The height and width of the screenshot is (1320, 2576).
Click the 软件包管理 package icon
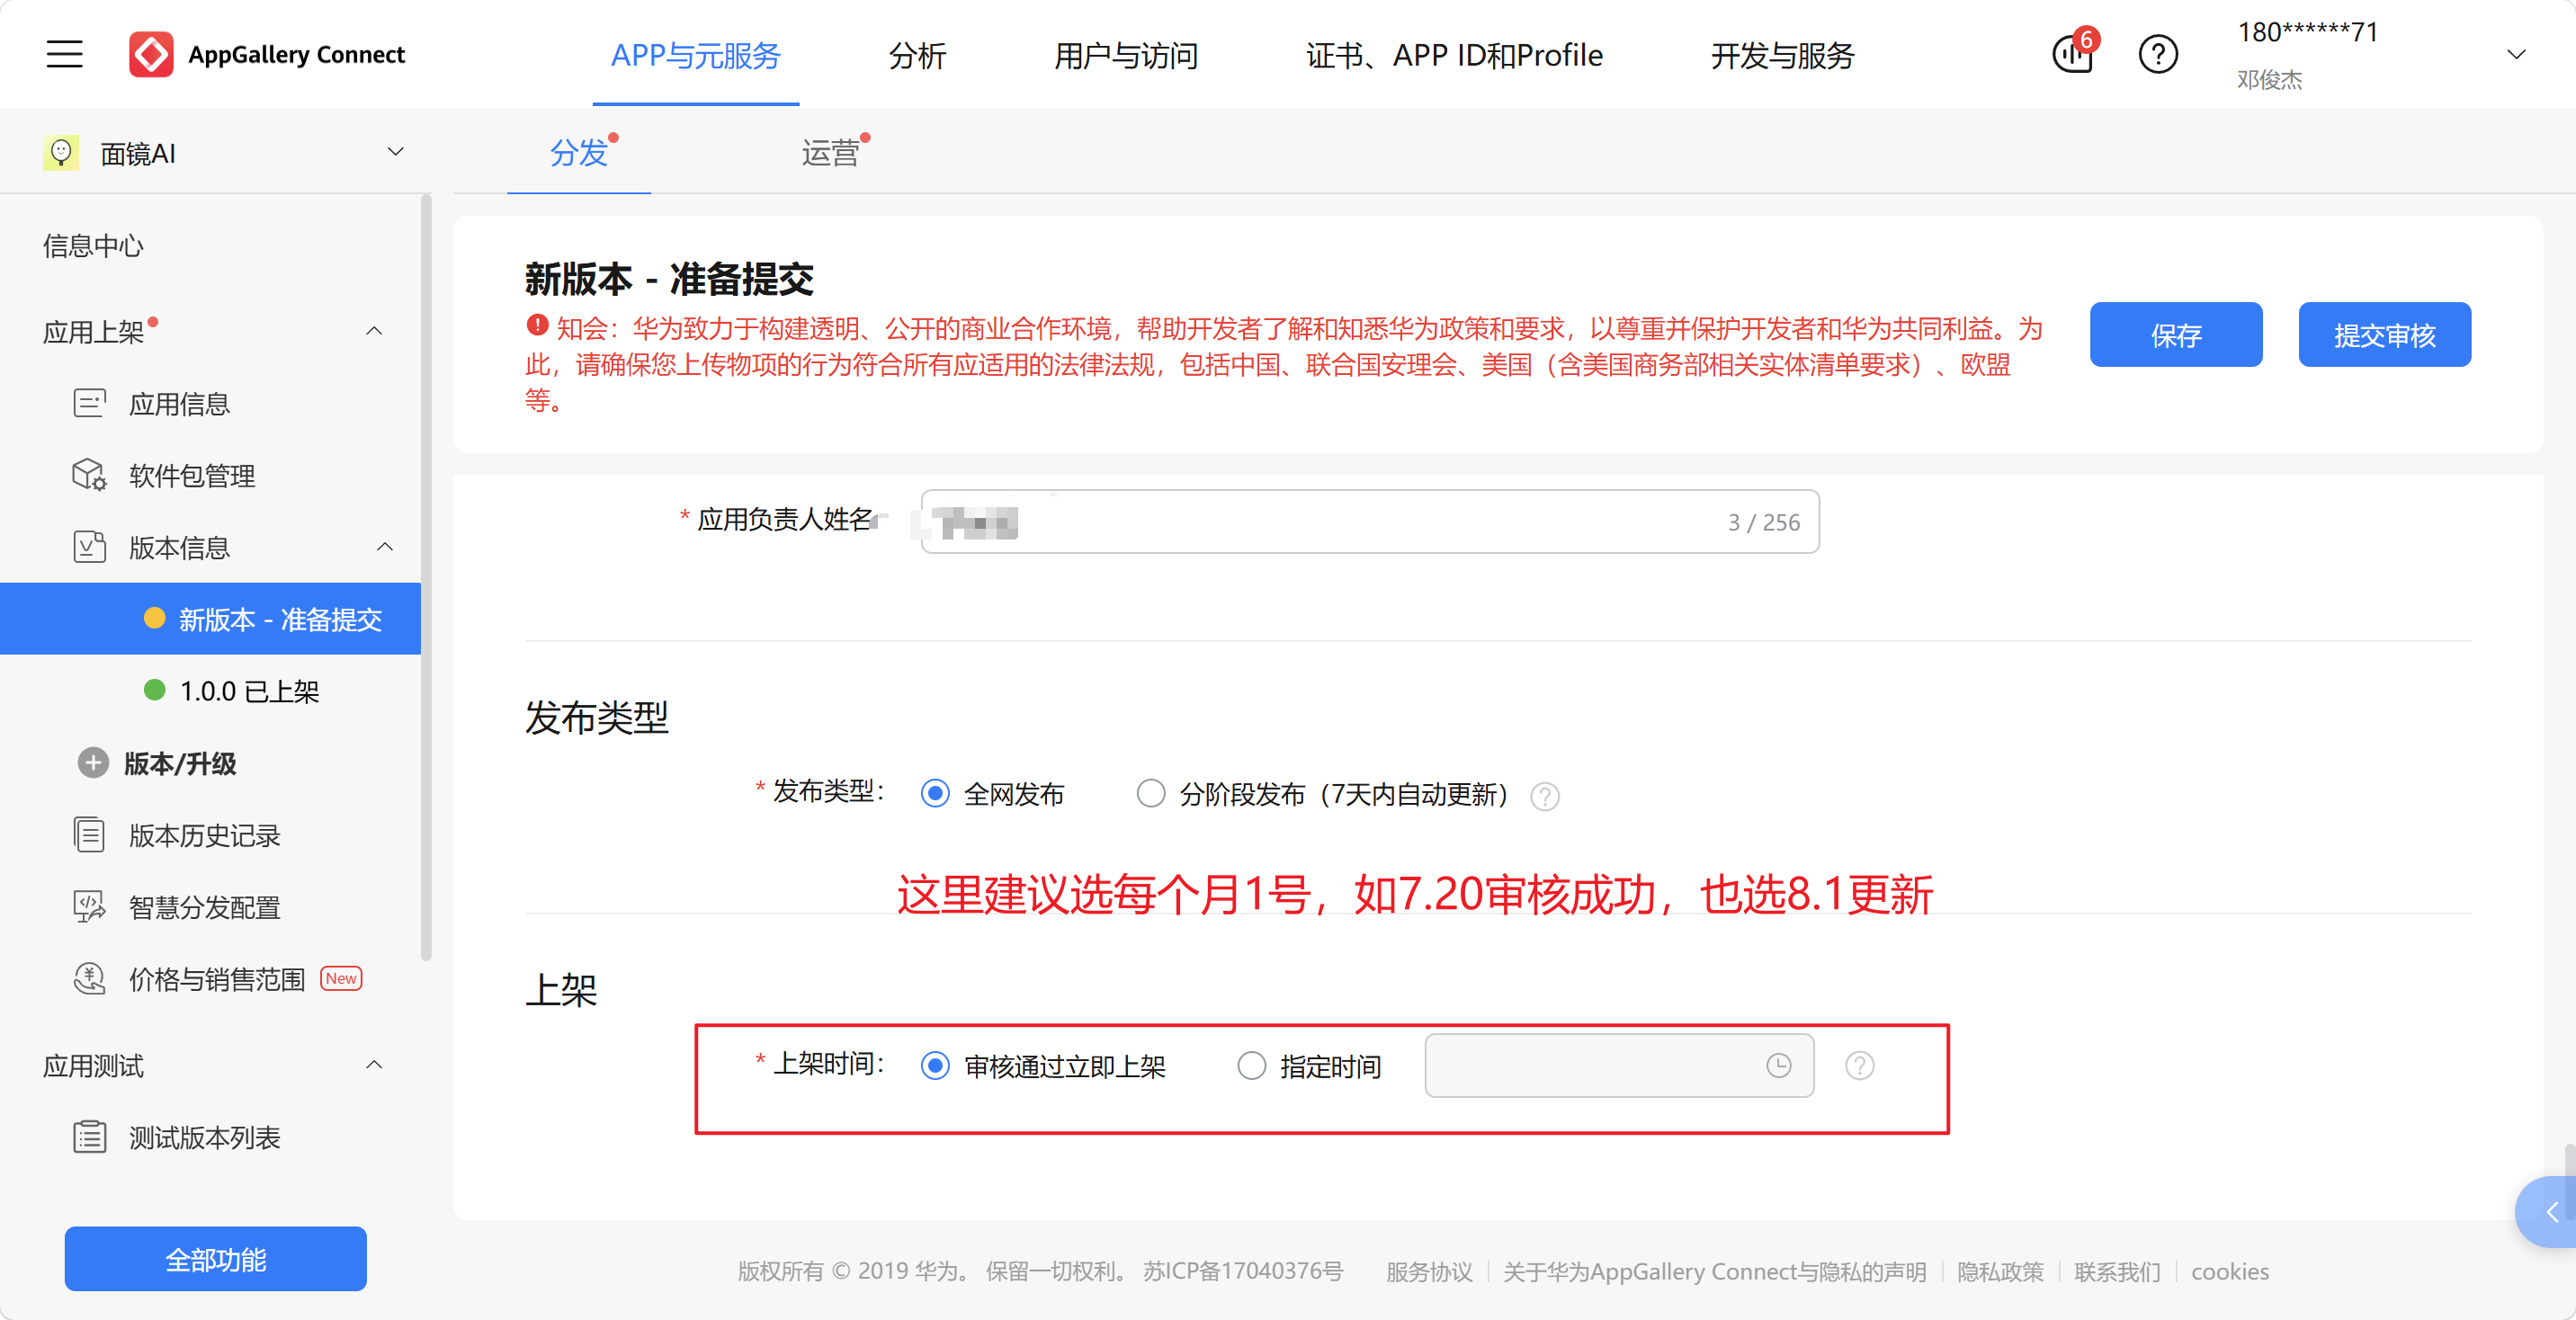pyautogui.click(x=90, y=475)
